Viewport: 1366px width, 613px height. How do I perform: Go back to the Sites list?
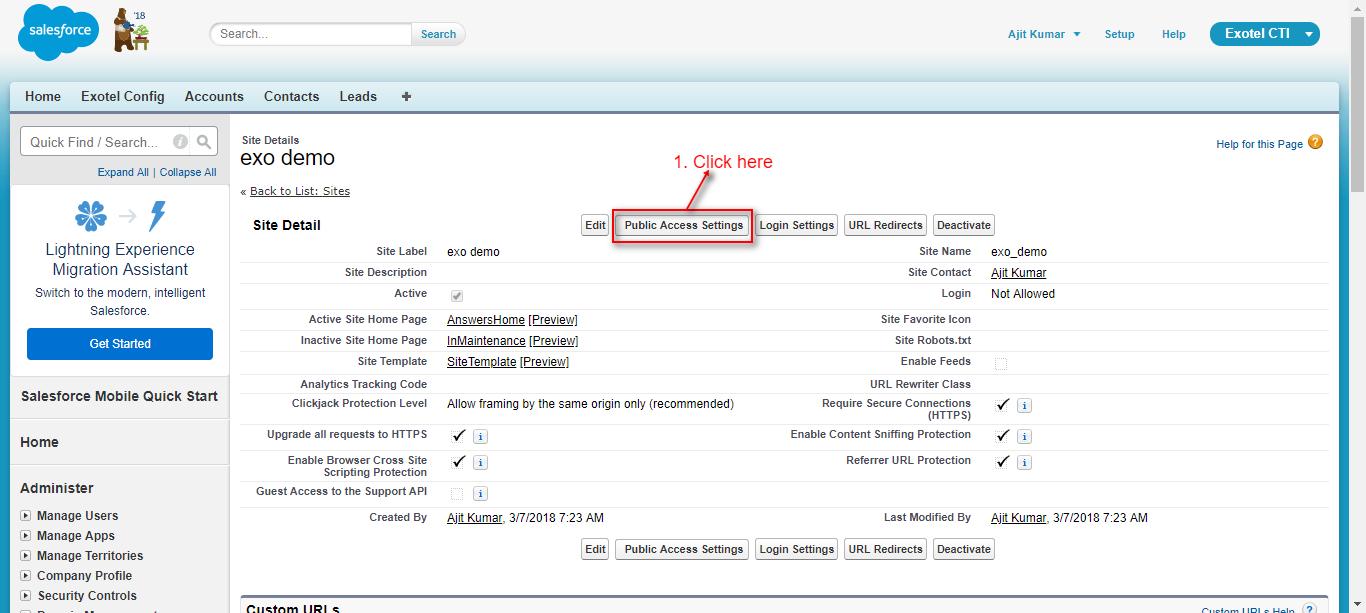[x=299, y=191]
